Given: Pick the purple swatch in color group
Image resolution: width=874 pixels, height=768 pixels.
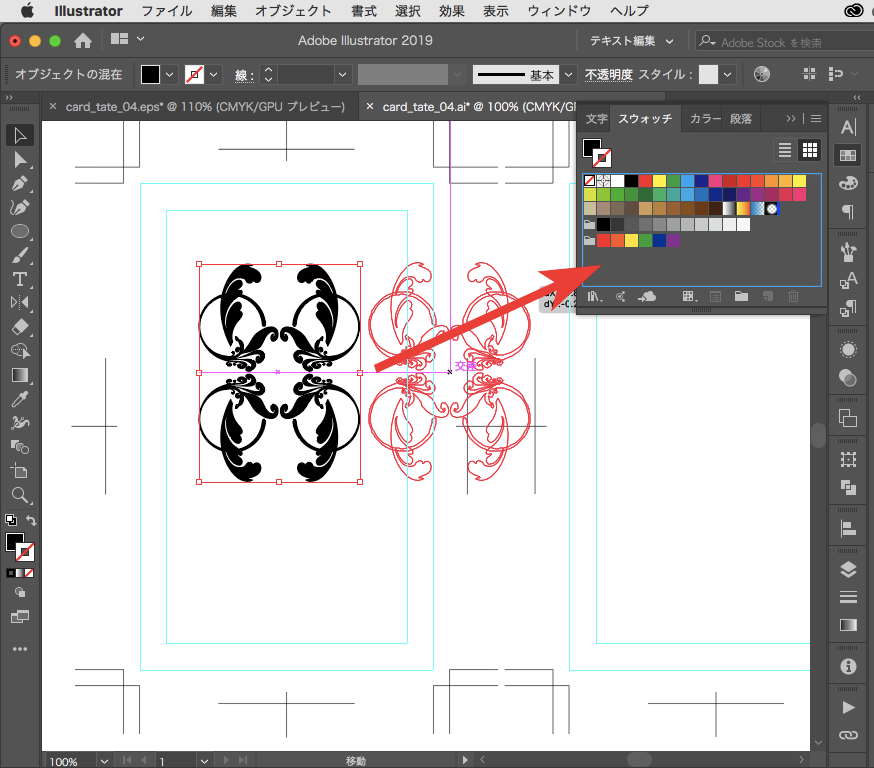Looking at the screenshot, I should point(673,240).
